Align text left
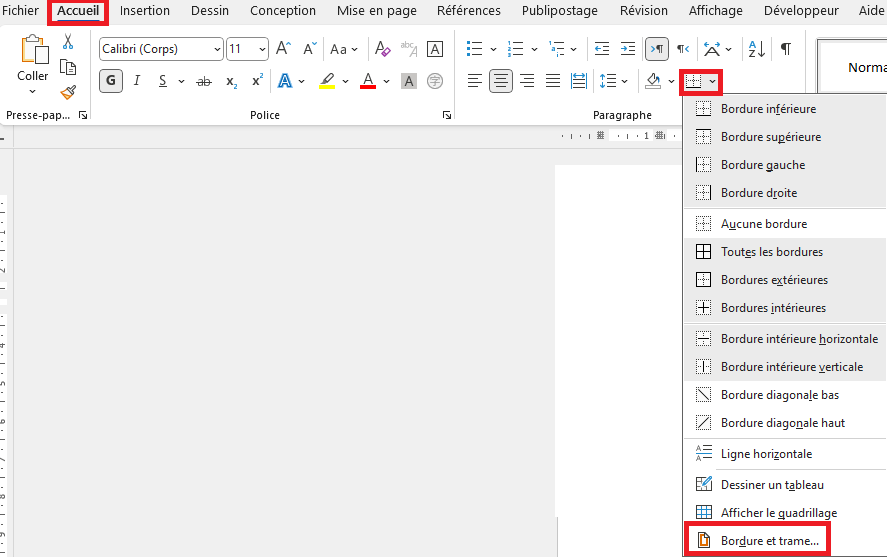The width and height of the screenshot is (887, 557). (x=475, y=81)
